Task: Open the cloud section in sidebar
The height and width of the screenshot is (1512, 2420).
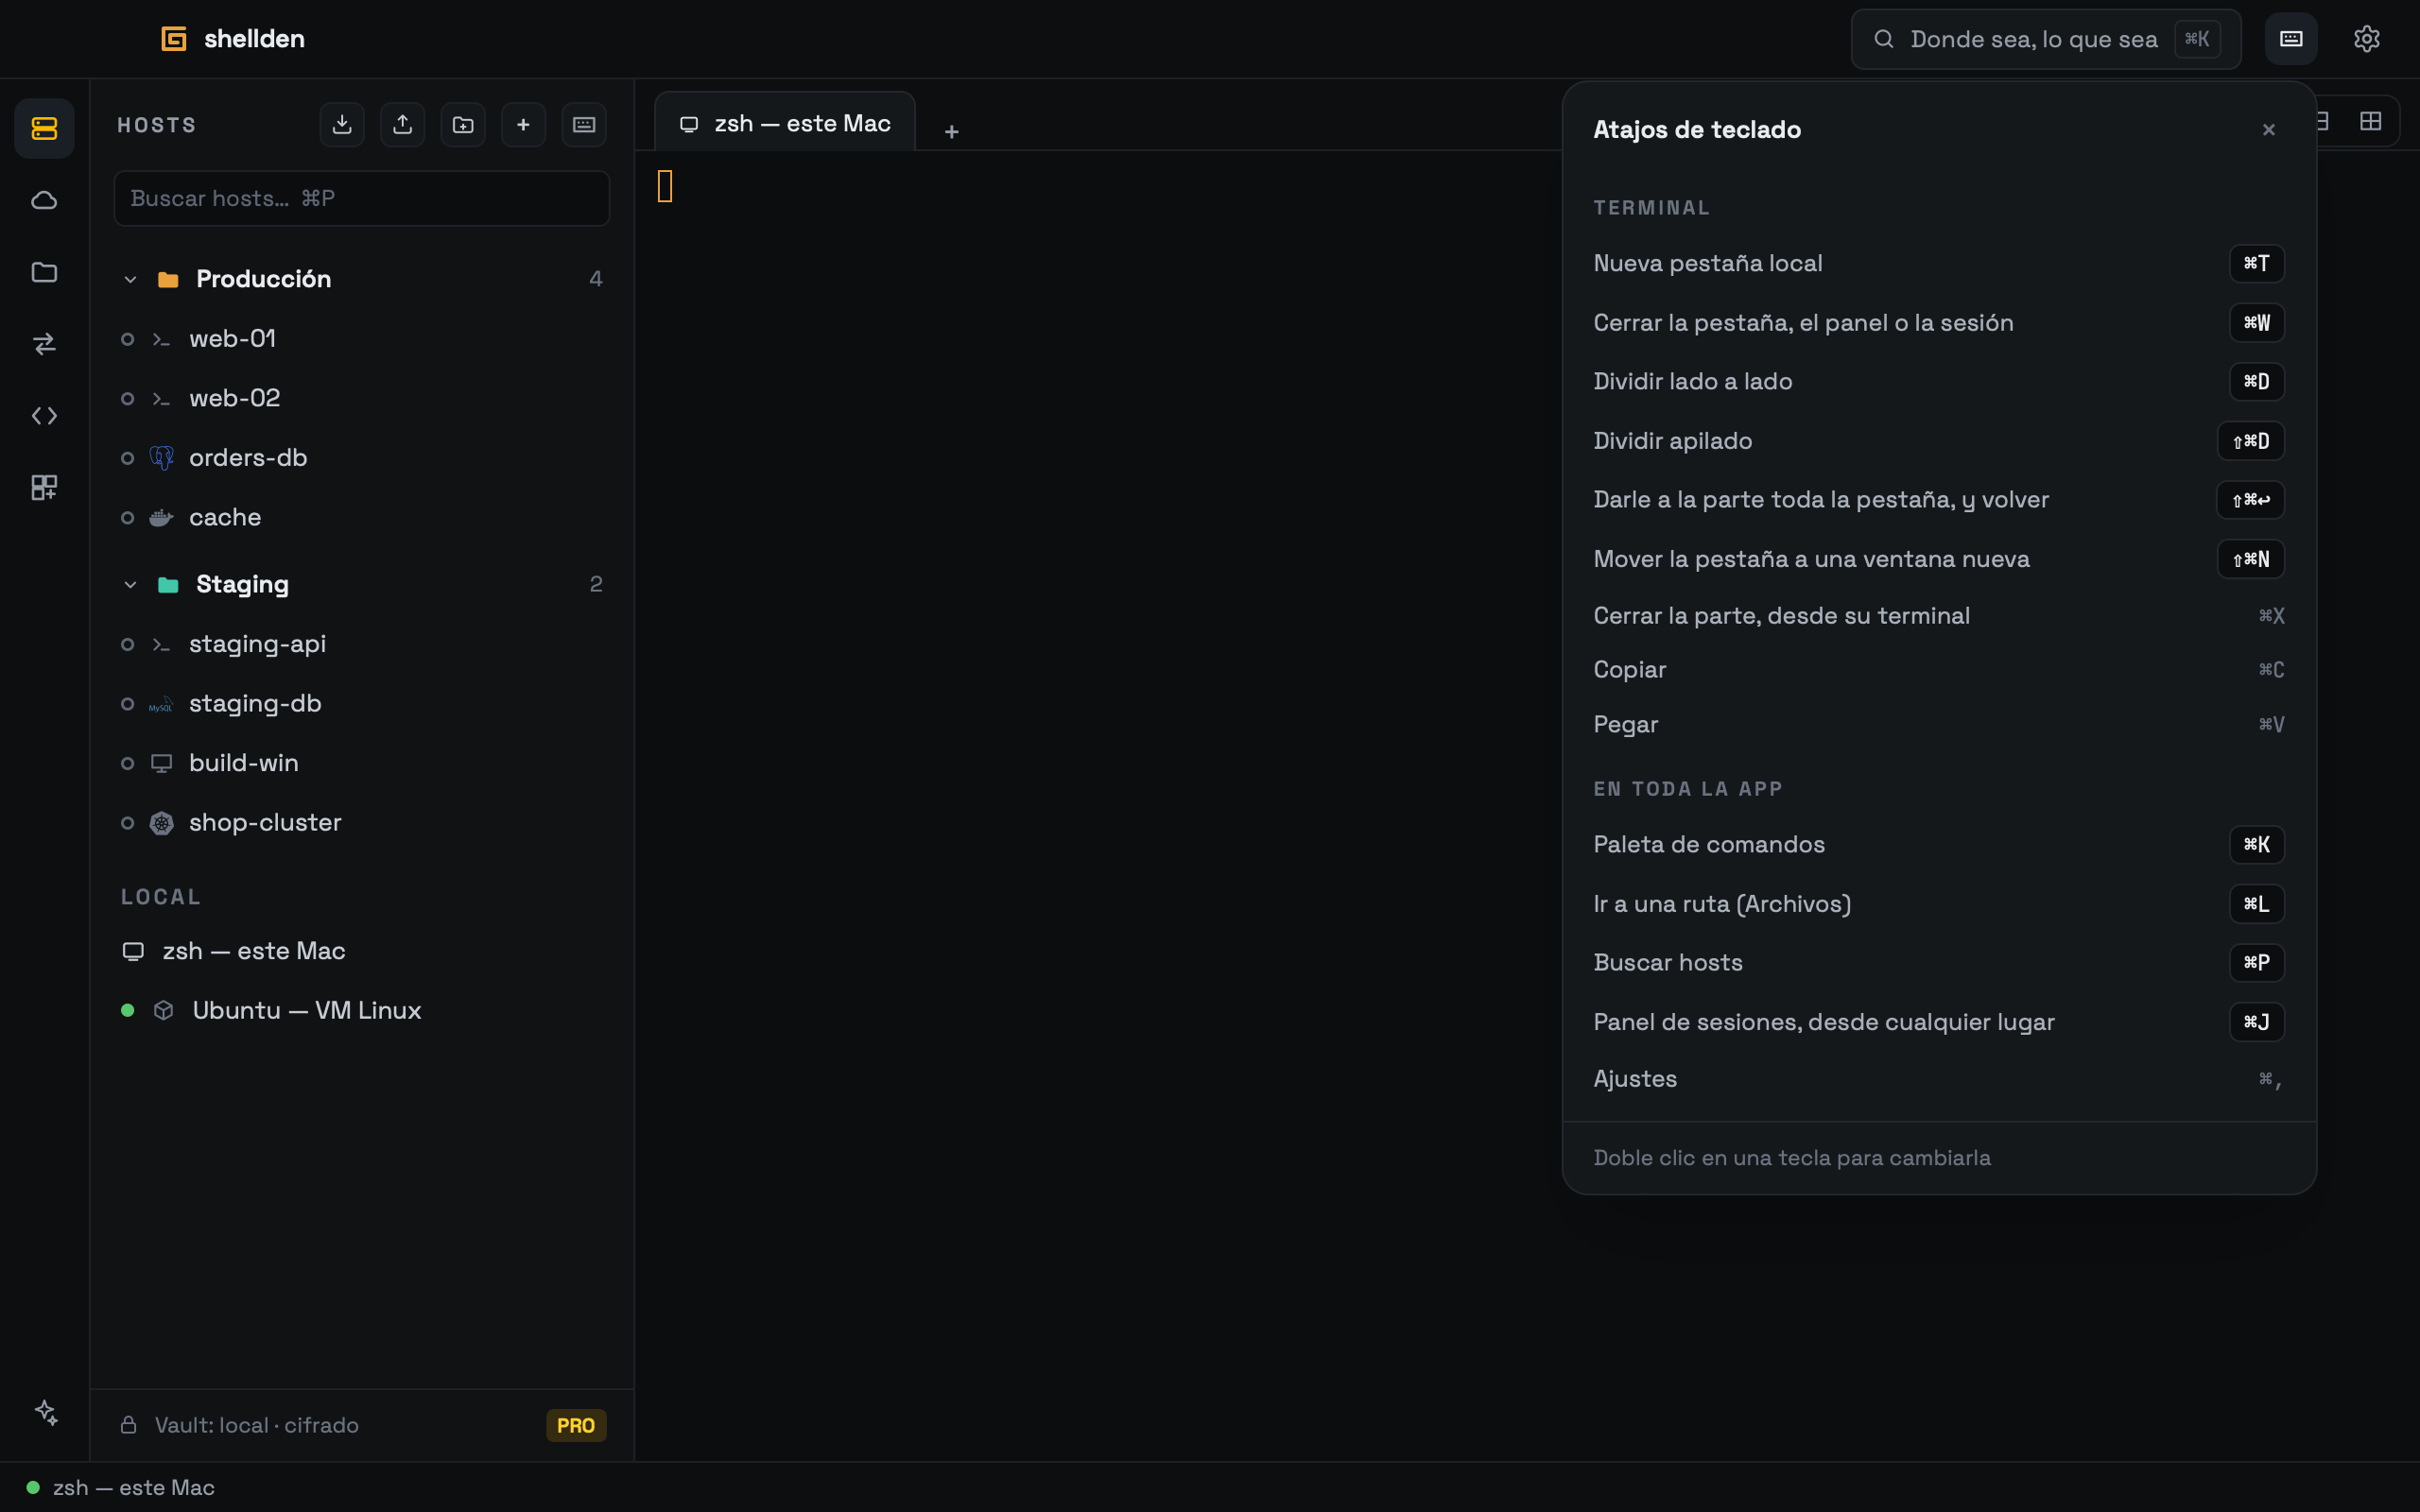Action: coord(44,200)
